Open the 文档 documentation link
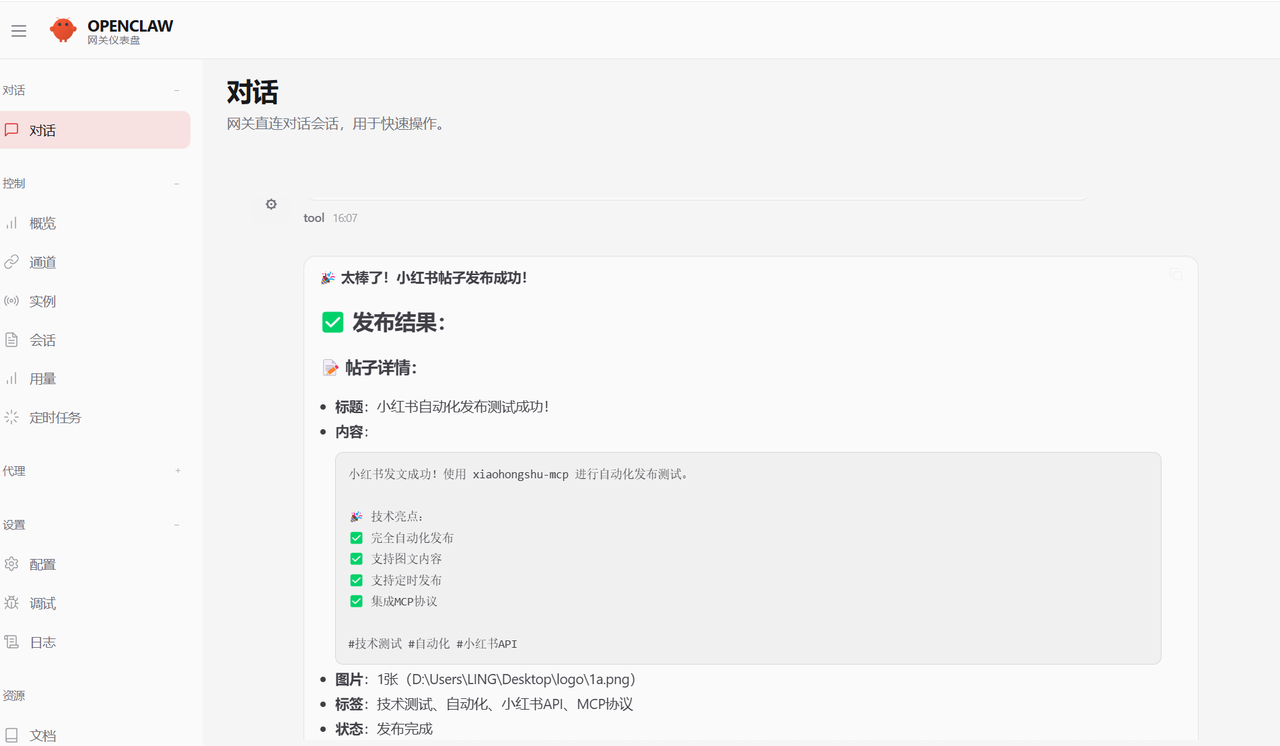The width and height of the screenshot is (1280, 746). pyautogui.click(x=93, y=735)
